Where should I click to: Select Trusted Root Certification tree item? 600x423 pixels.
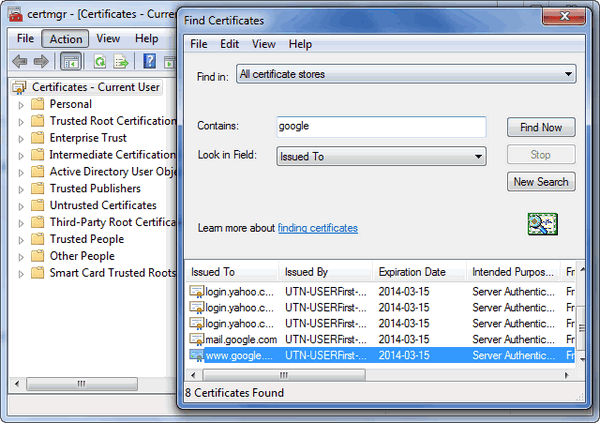[x=113, y=121]
